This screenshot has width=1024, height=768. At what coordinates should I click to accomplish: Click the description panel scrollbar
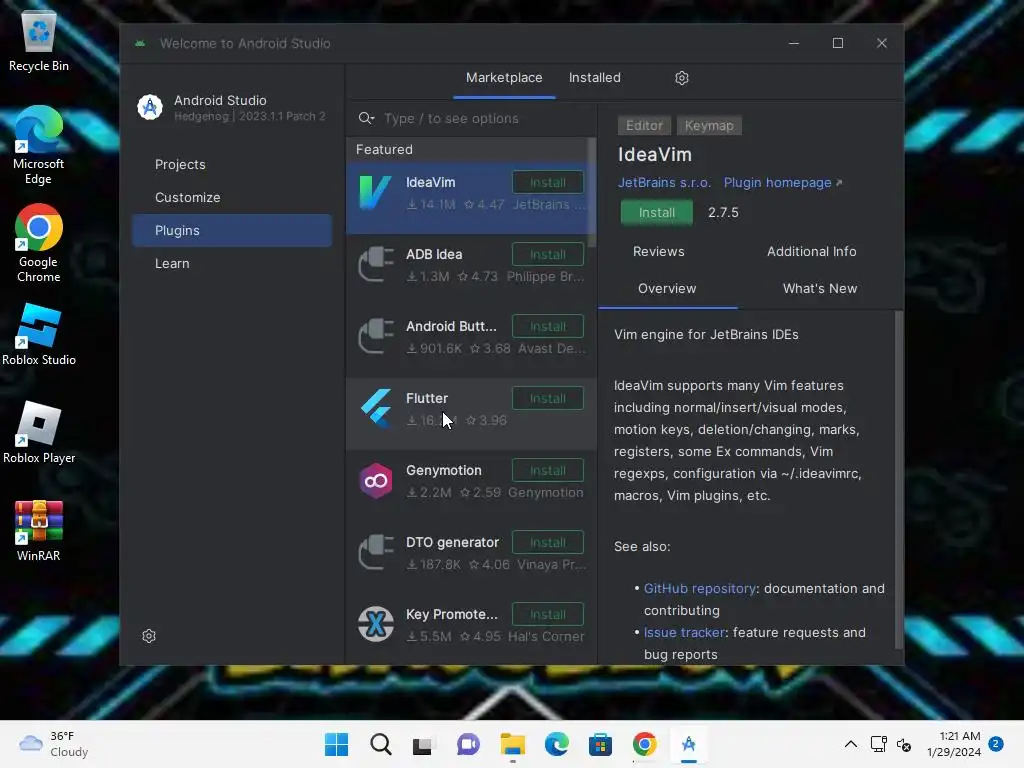pos(899,479)
